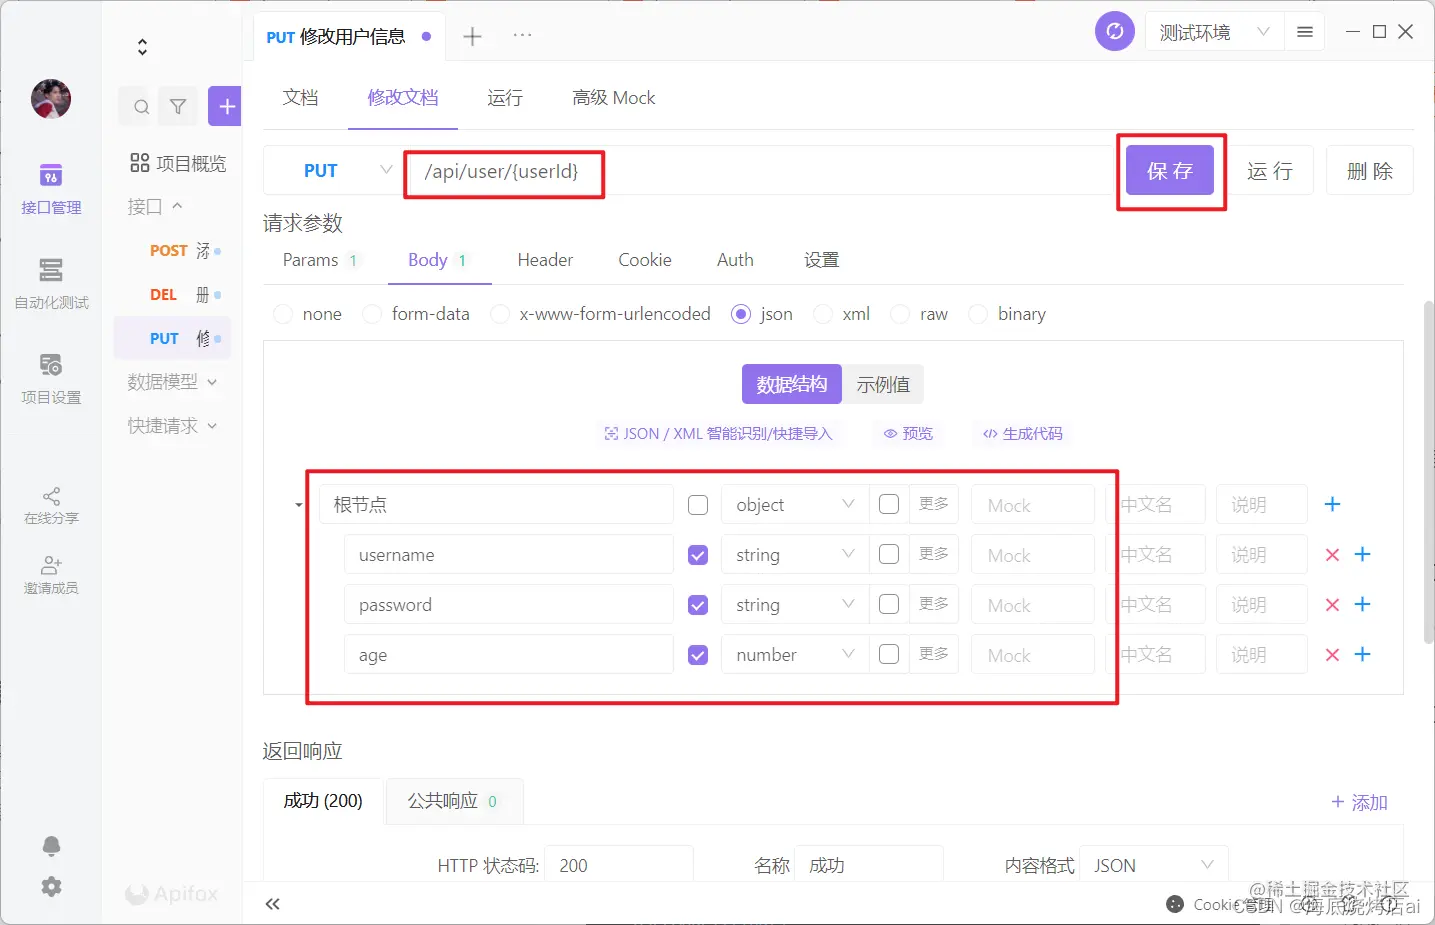Image resolution: width=1435 pixels, height=925 pixels.
Task: Switch to the 高级 Mock tab
Action: (613, 97)
